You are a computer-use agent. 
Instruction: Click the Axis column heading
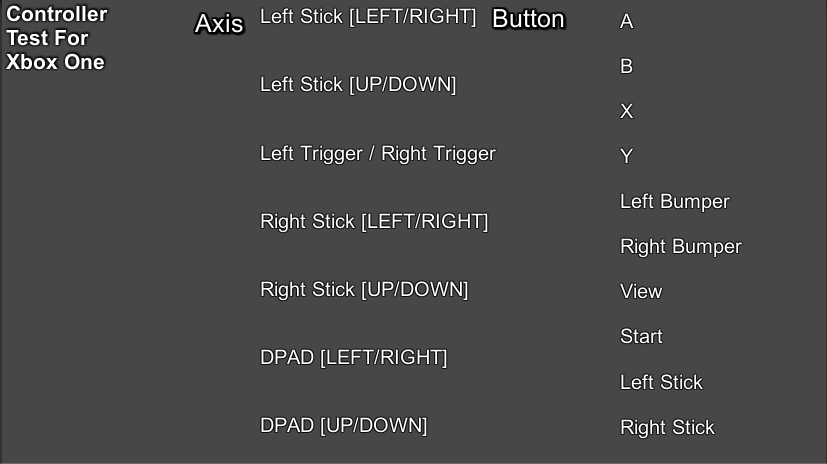[x=219, y=24]
